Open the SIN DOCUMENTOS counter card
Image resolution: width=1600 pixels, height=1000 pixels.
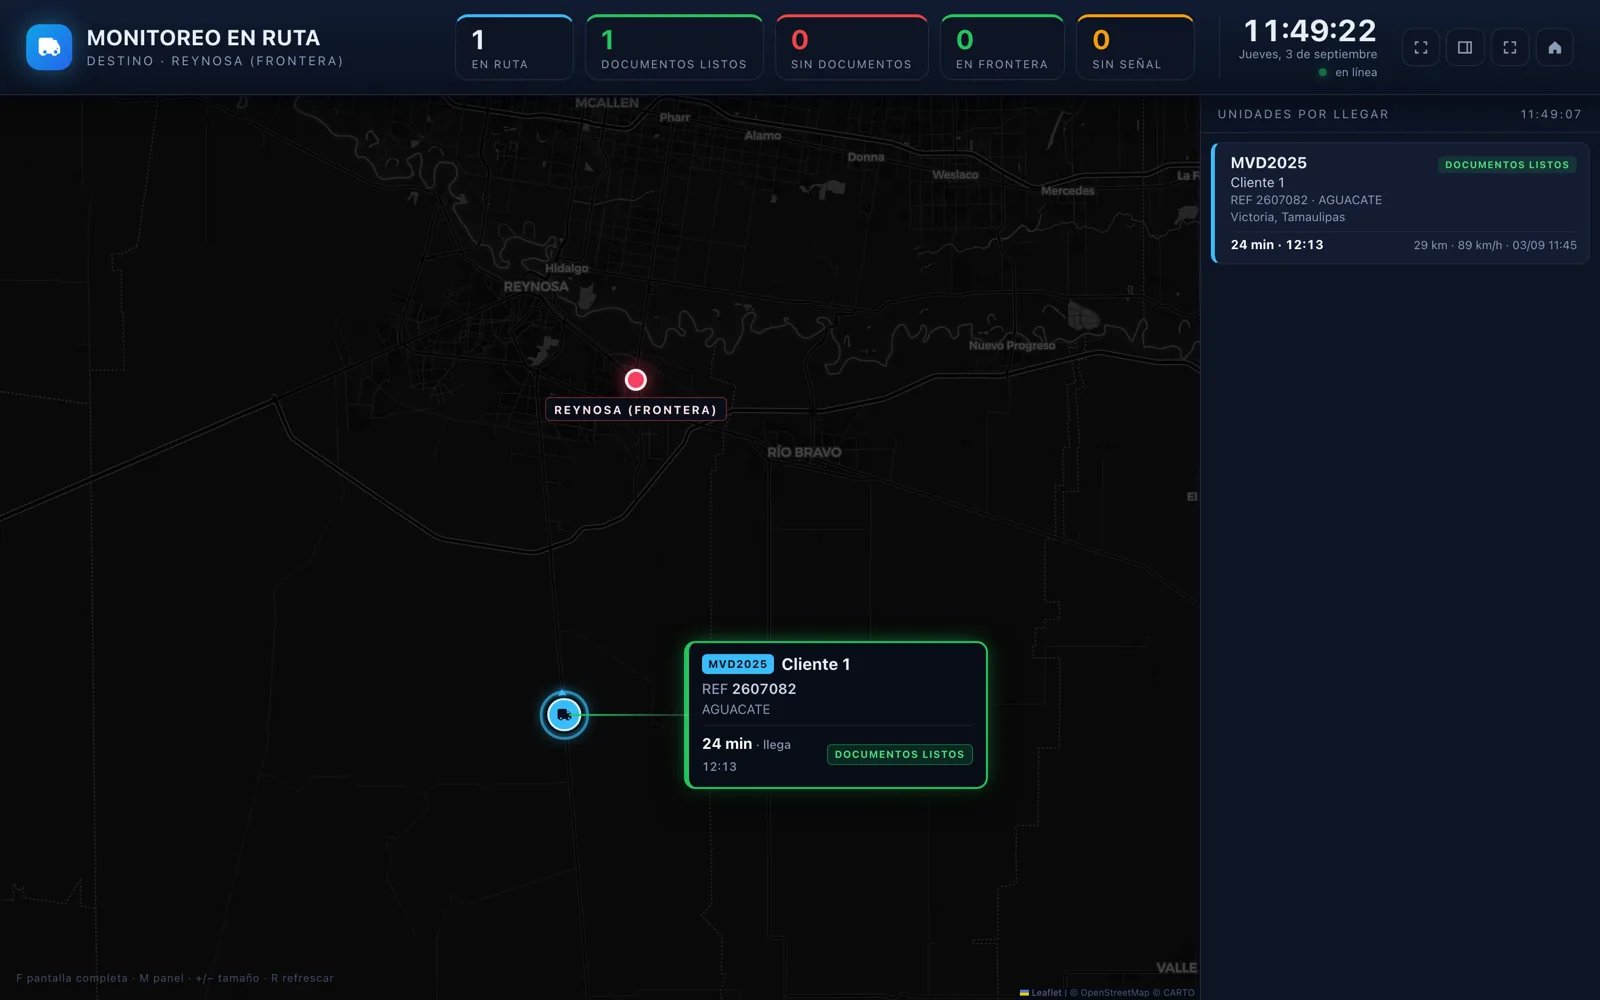coord(851,47)
